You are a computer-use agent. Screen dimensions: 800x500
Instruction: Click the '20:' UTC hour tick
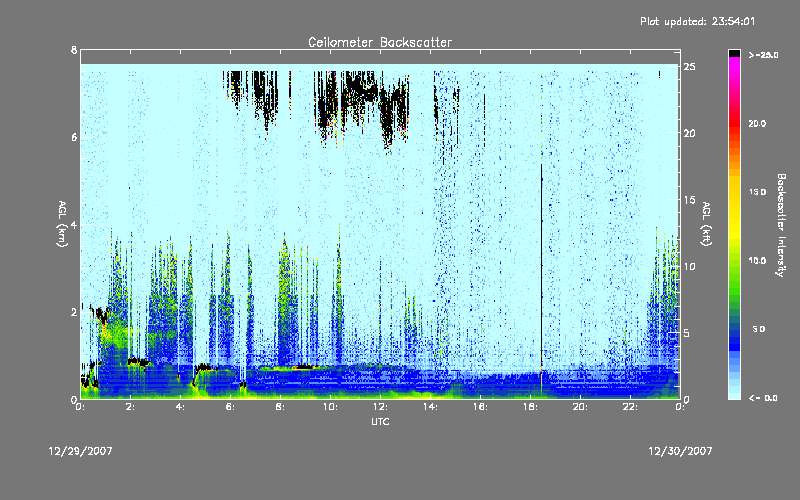[581, 407]
